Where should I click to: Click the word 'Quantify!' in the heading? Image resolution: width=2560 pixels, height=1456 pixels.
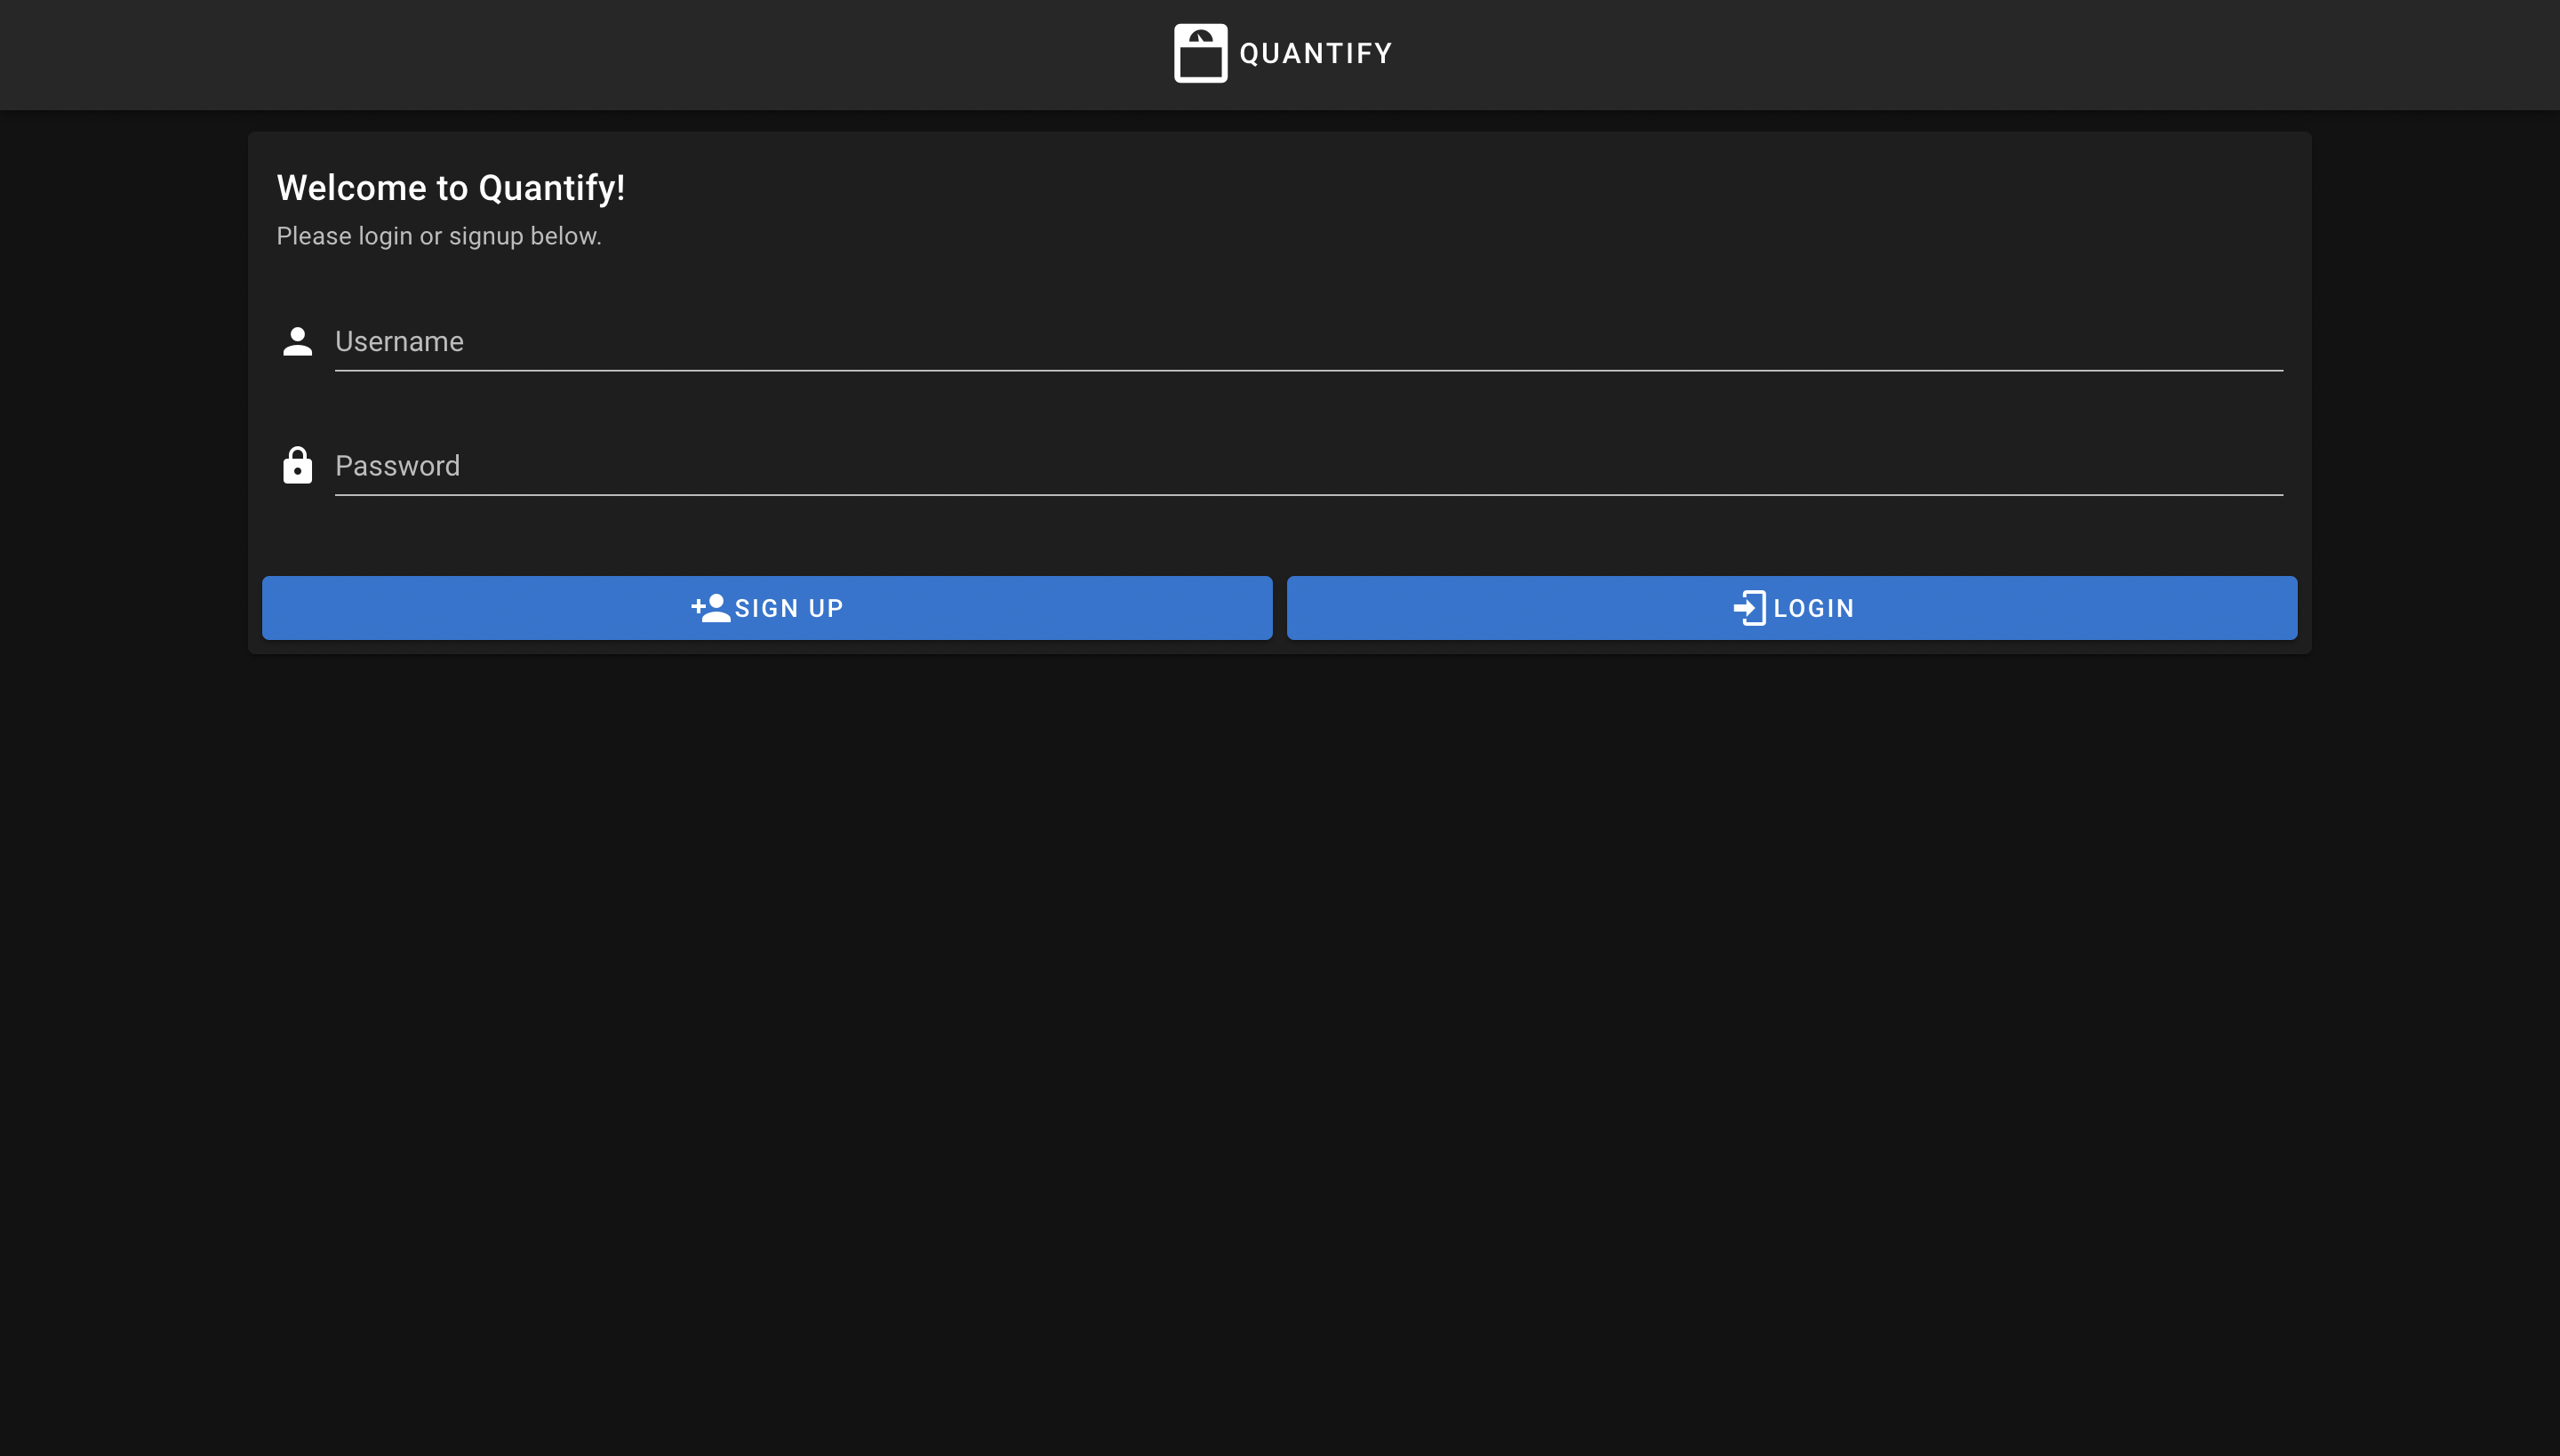[551, 188]
